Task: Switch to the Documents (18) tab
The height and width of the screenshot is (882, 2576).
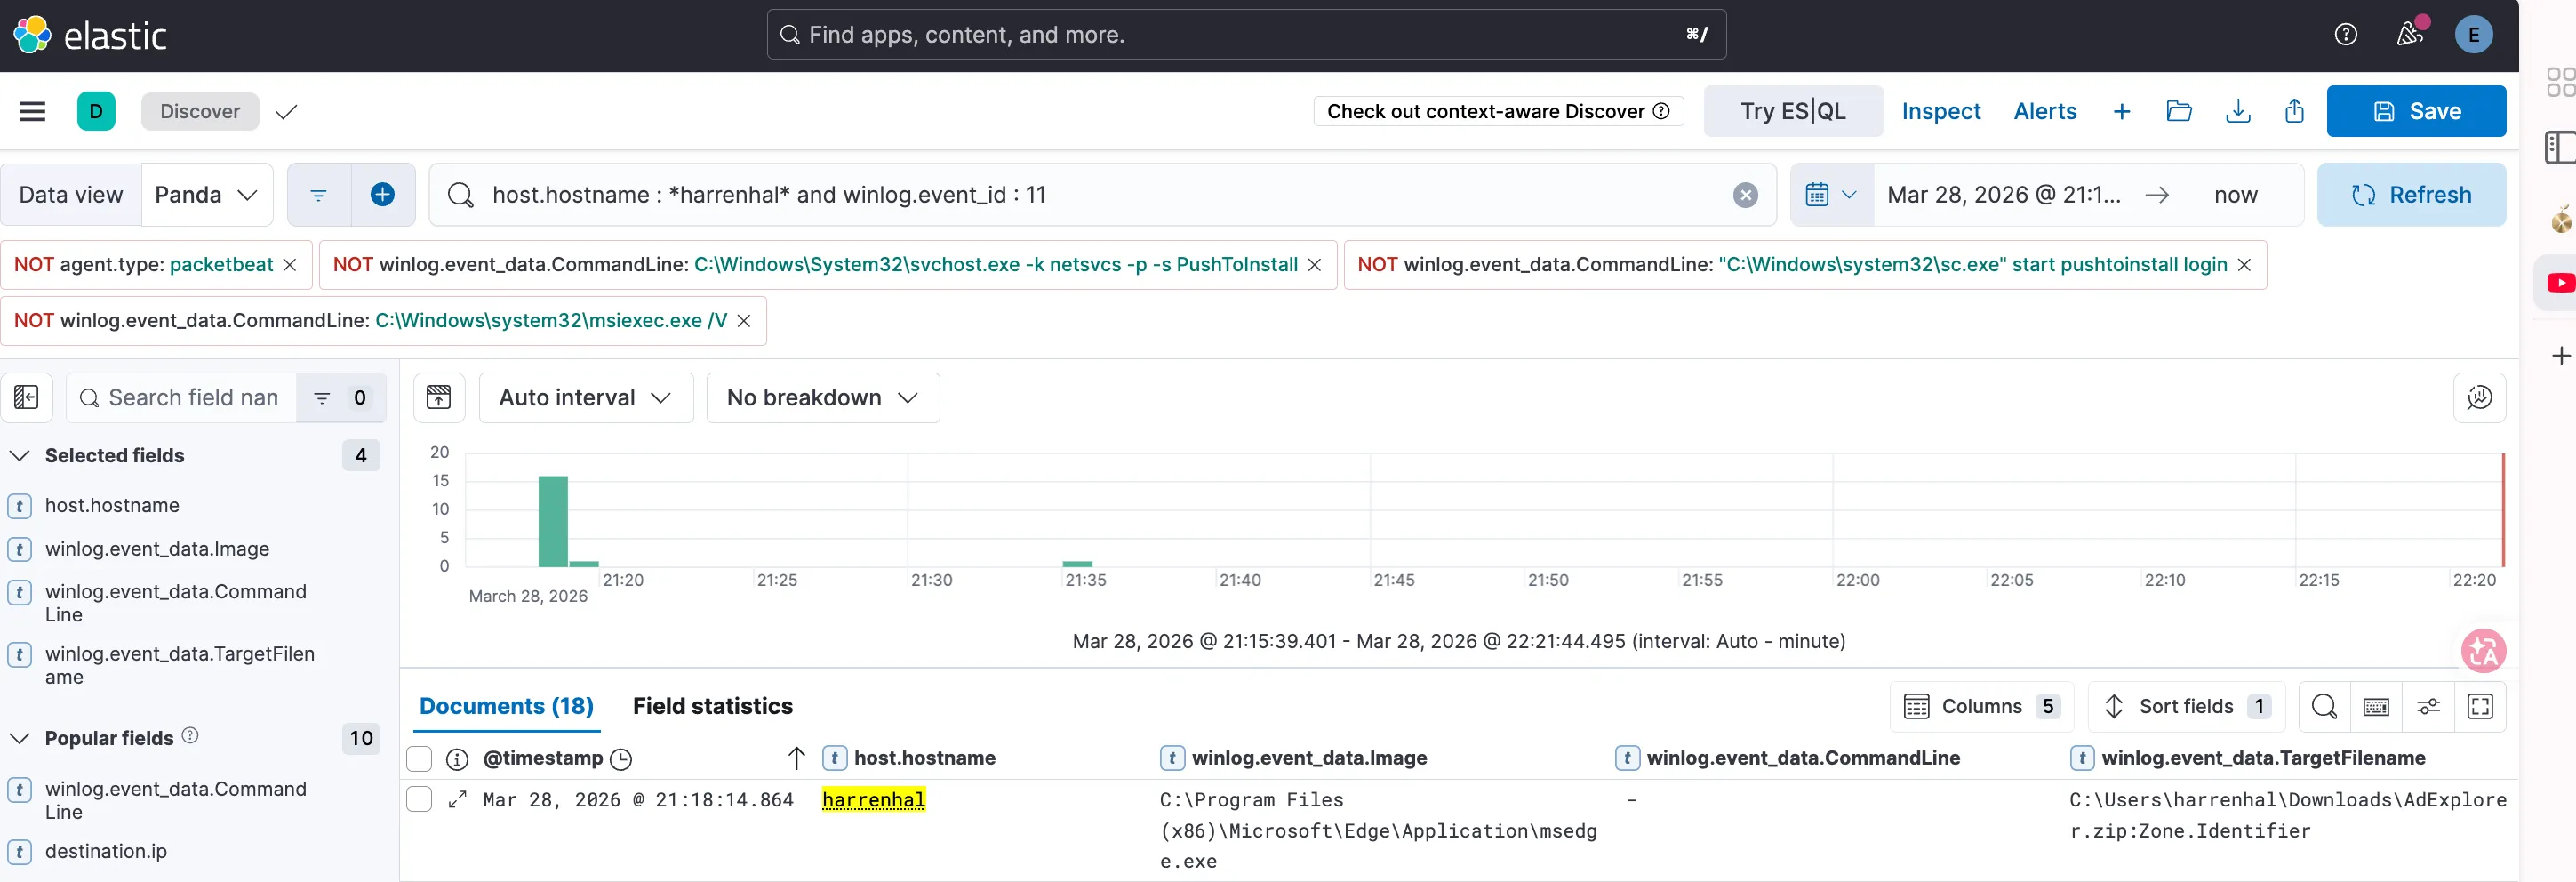Action: [506, 707]
